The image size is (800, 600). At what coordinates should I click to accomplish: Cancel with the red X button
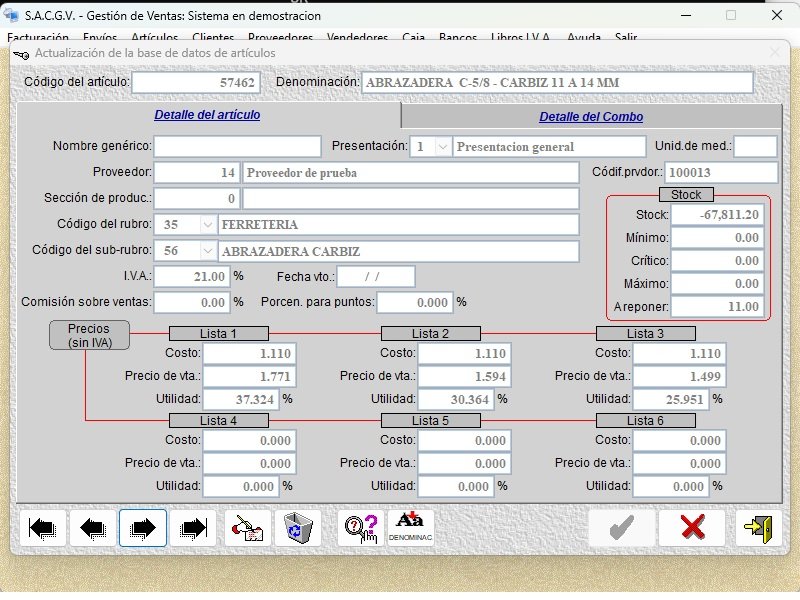[692, 528]
